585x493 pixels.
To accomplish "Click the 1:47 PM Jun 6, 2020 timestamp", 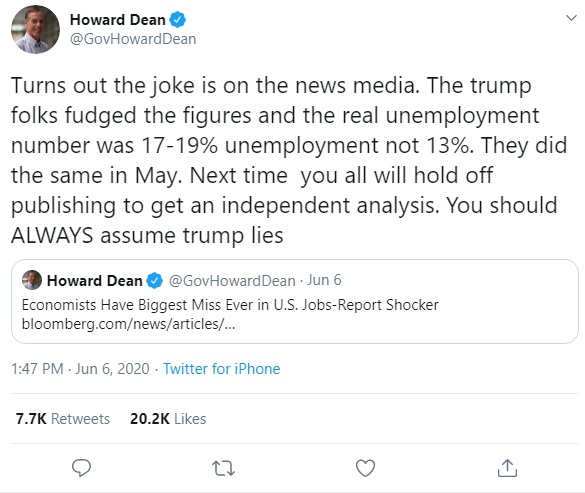I will 80,369.
